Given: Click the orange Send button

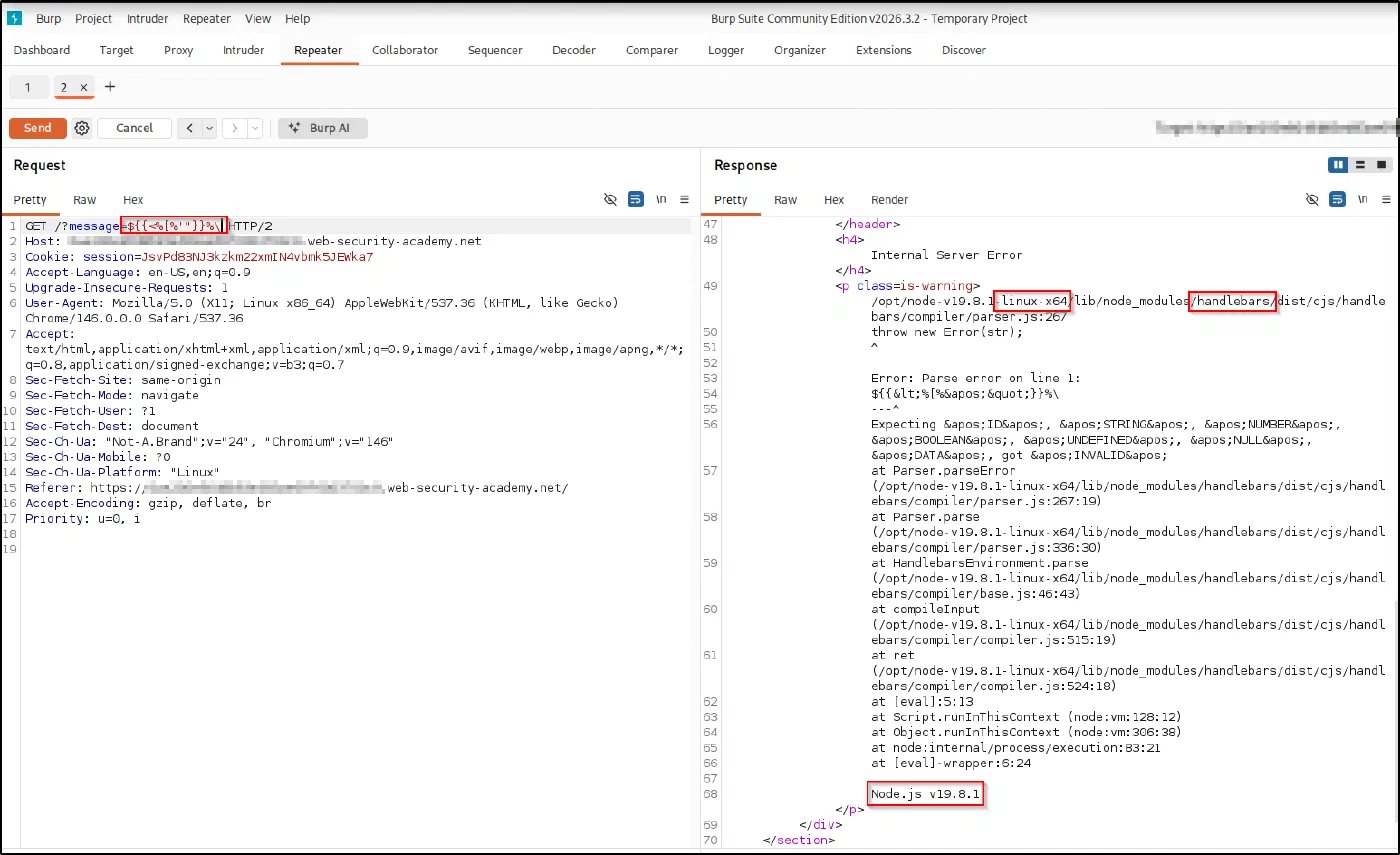Looking at the screenshot, I should 38,128.
